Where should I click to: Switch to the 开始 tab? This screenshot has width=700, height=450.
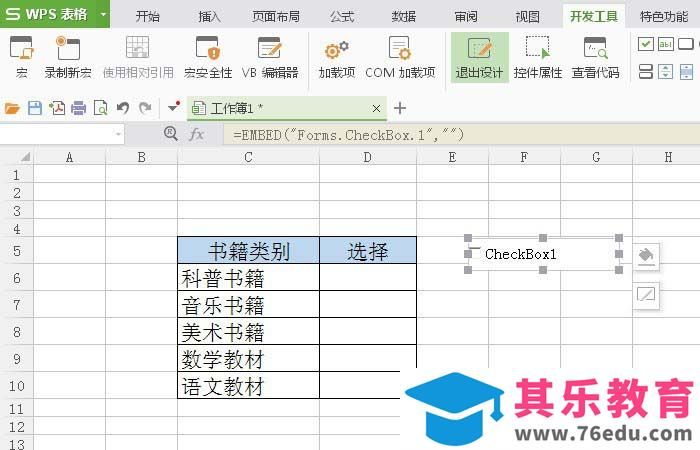(148, 17)
